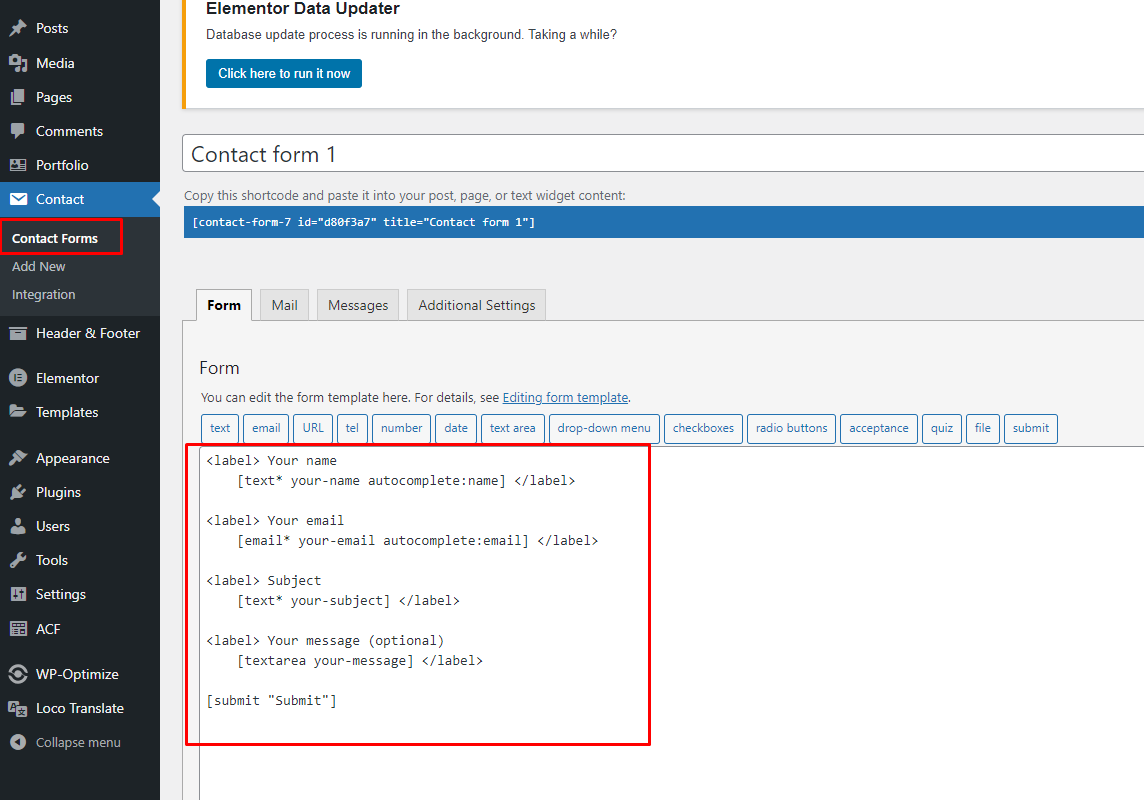Click the Posts pushpin icon in sidebar
The width and height of the screenshot is (1144, 800).
click(x=18, y=29)
